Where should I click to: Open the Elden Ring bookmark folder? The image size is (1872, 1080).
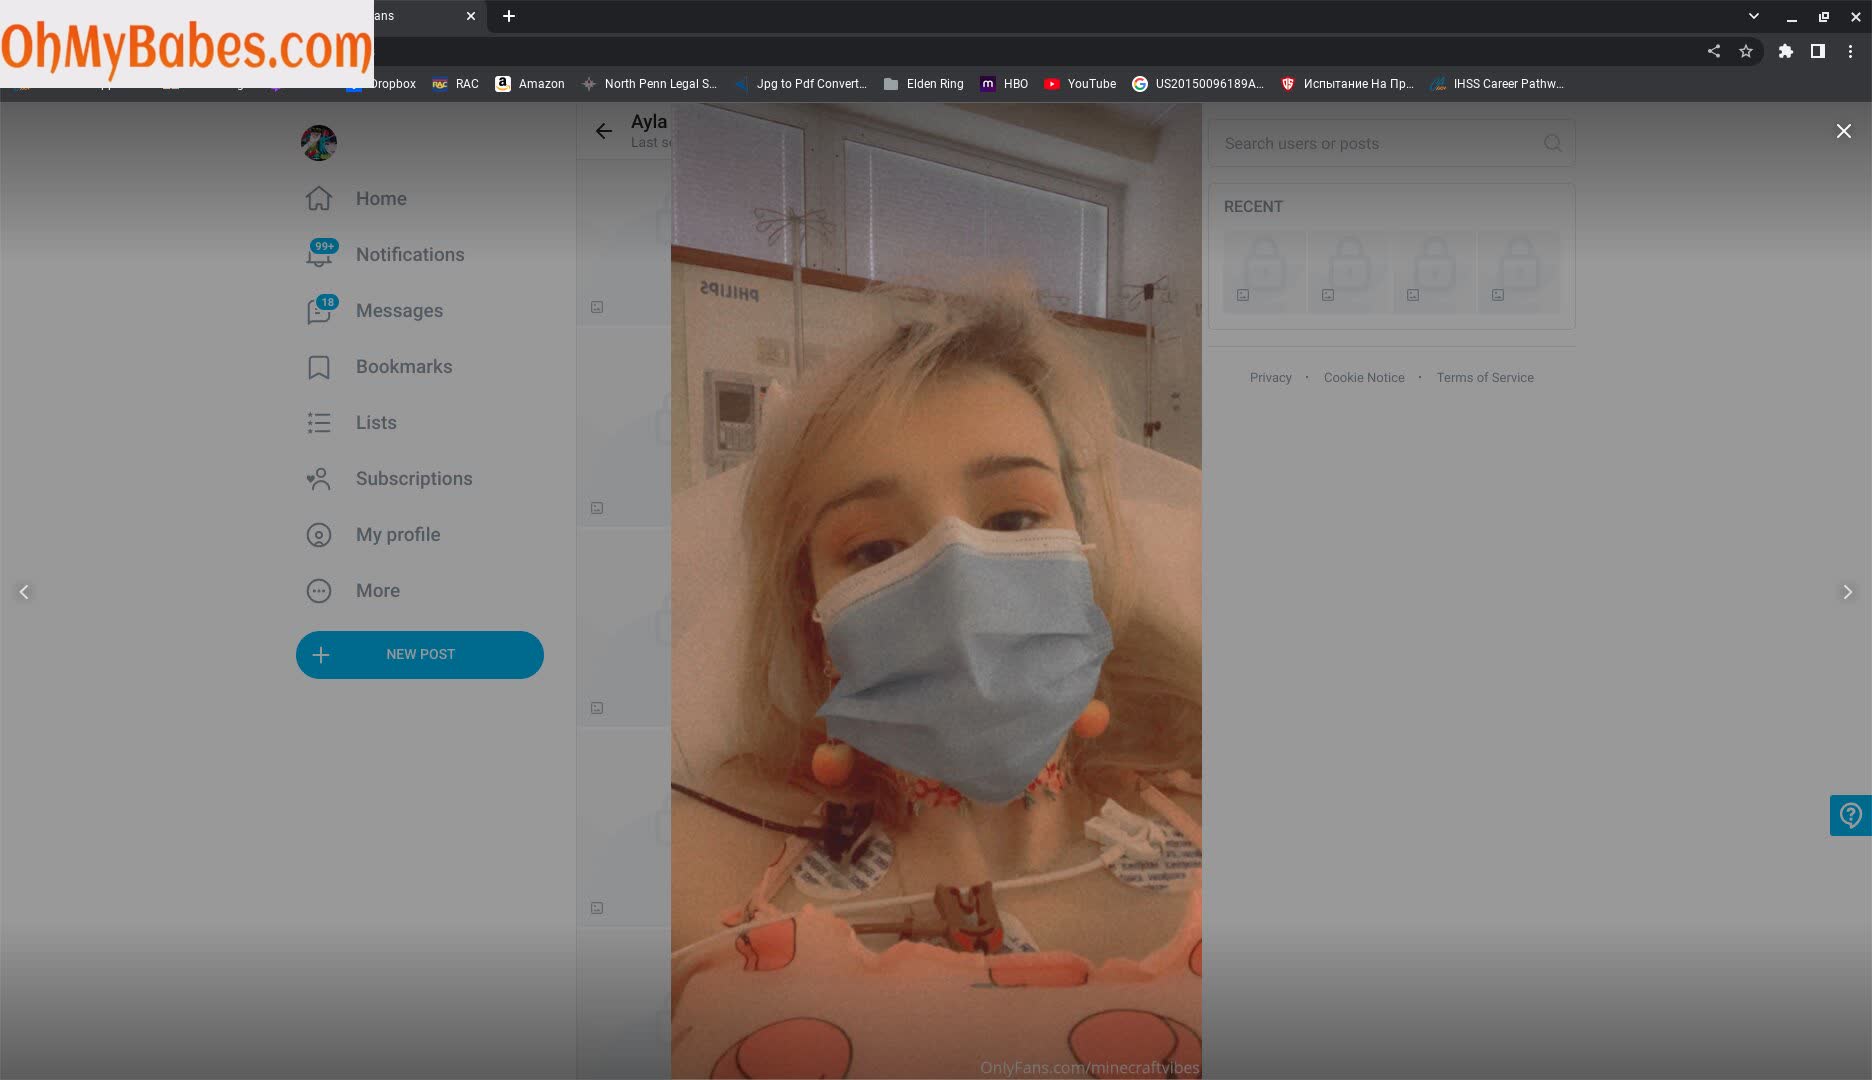(x=924, y=84)
